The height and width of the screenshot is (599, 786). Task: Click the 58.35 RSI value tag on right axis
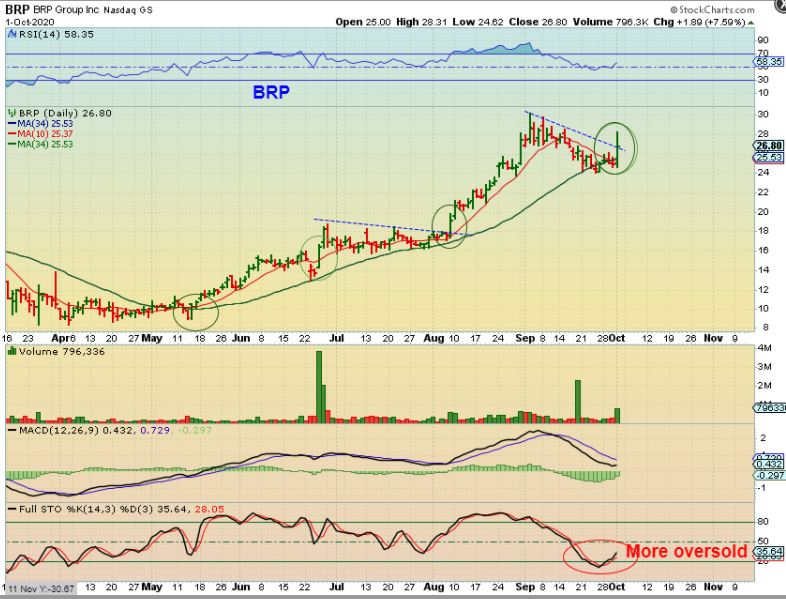pyautogui.click(x=769, y=62)
